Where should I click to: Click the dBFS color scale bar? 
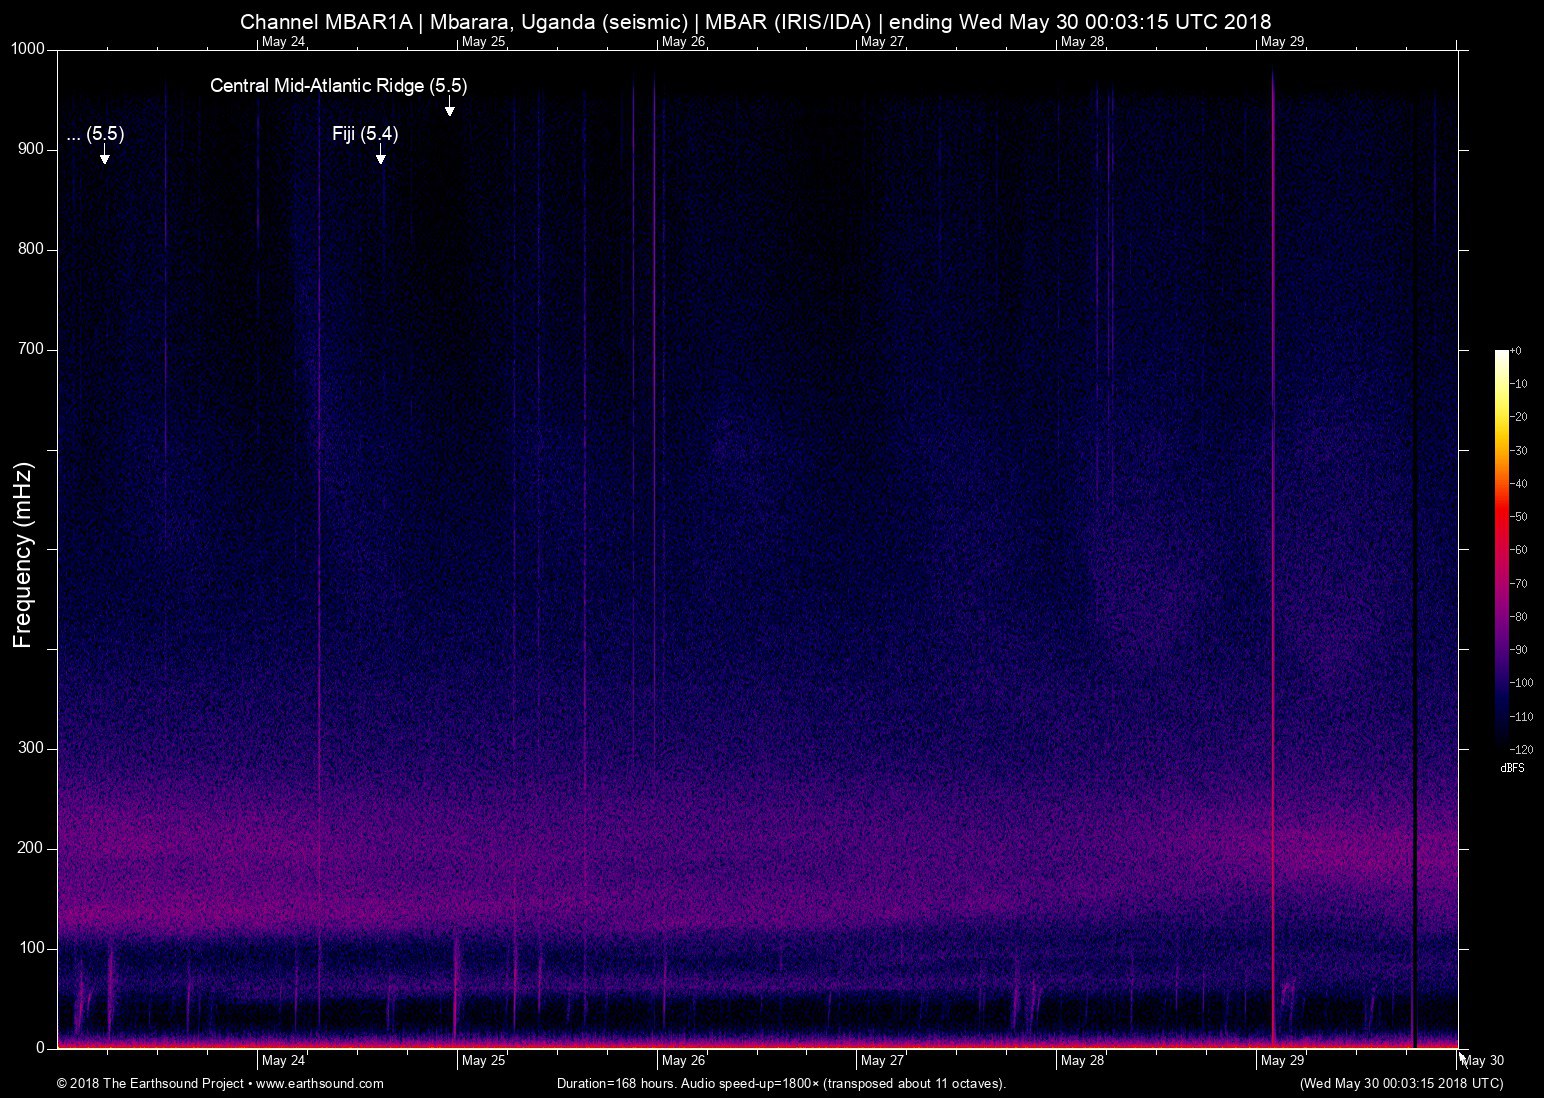click(1501, 548)
